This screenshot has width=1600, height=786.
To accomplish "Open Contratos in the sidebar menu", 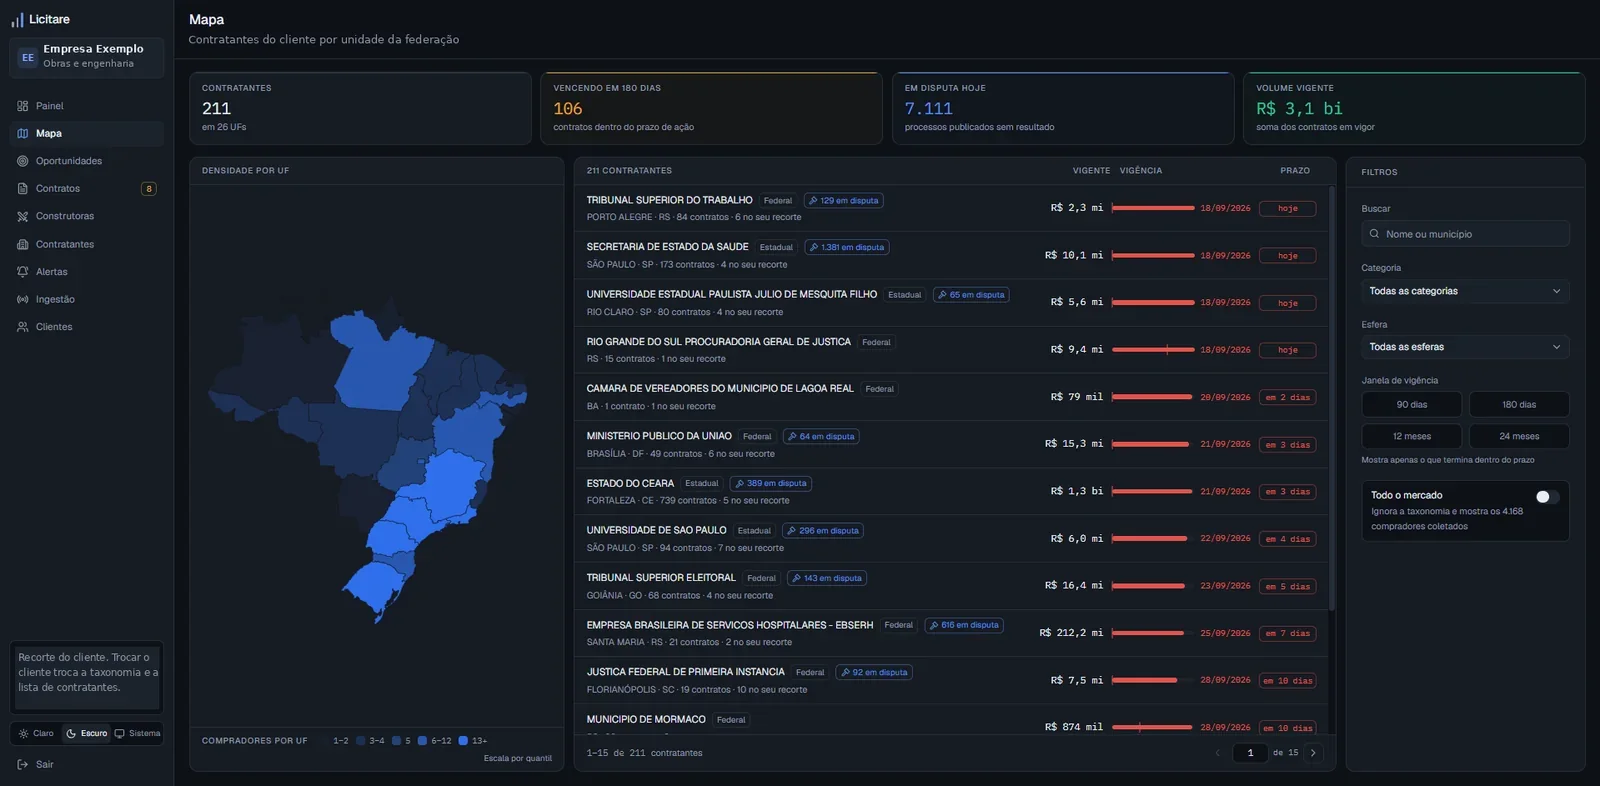I will point(87,188).
